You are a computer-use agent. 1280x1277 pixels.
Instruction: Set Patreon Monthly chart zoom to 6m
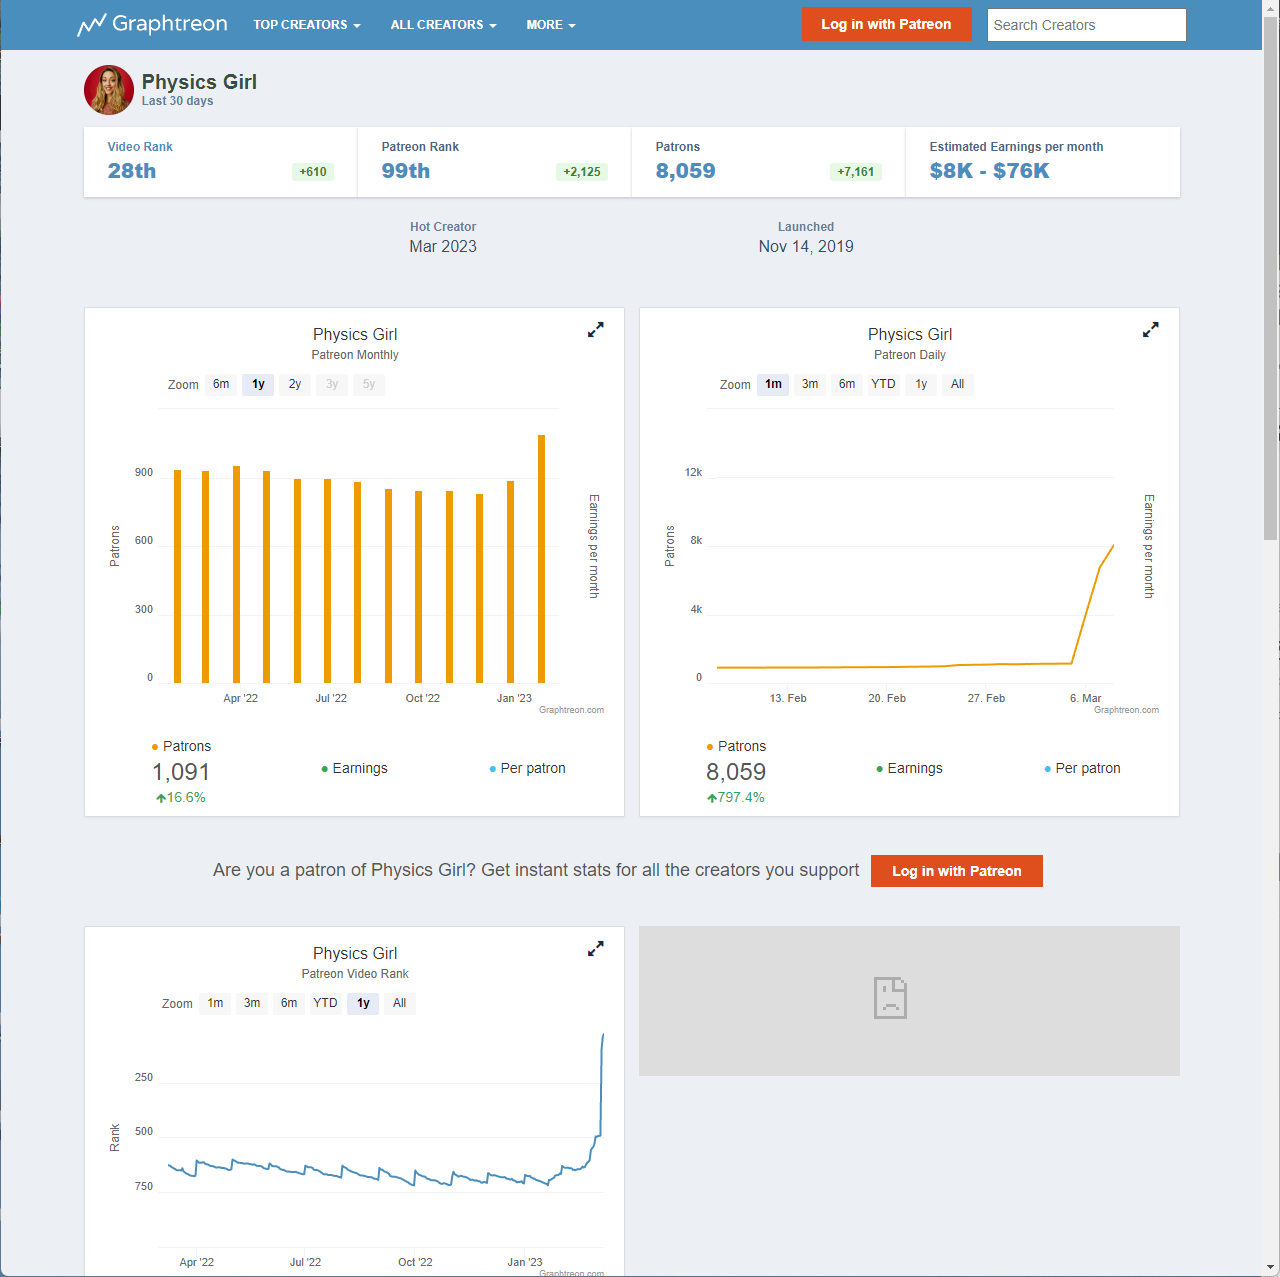click(221, 384)
